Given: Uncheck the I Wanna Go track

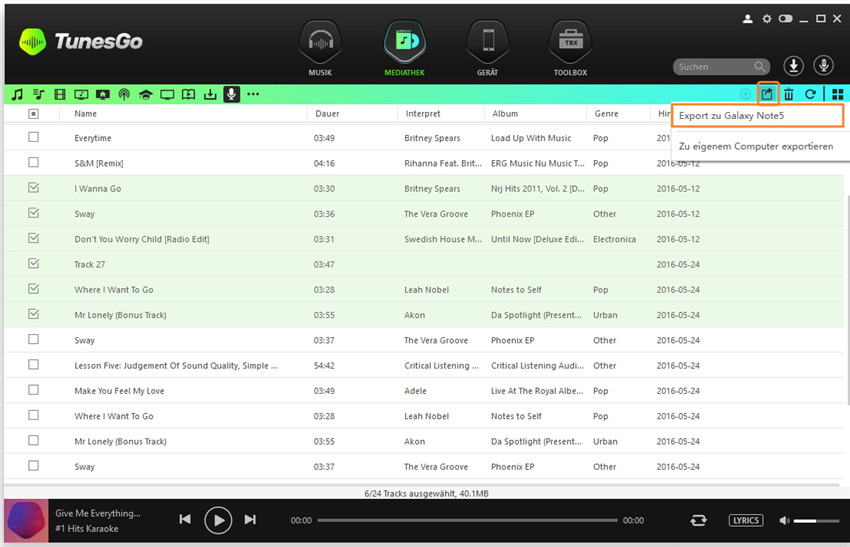Looking at the screenshot, I should 33,187.
